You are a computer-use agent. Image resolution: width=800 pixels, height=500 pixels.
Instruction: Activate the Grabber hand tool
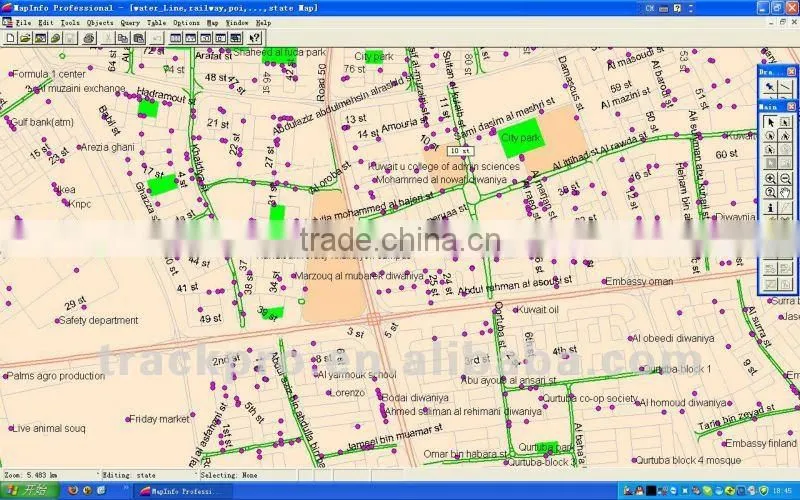tap(785, 193)
